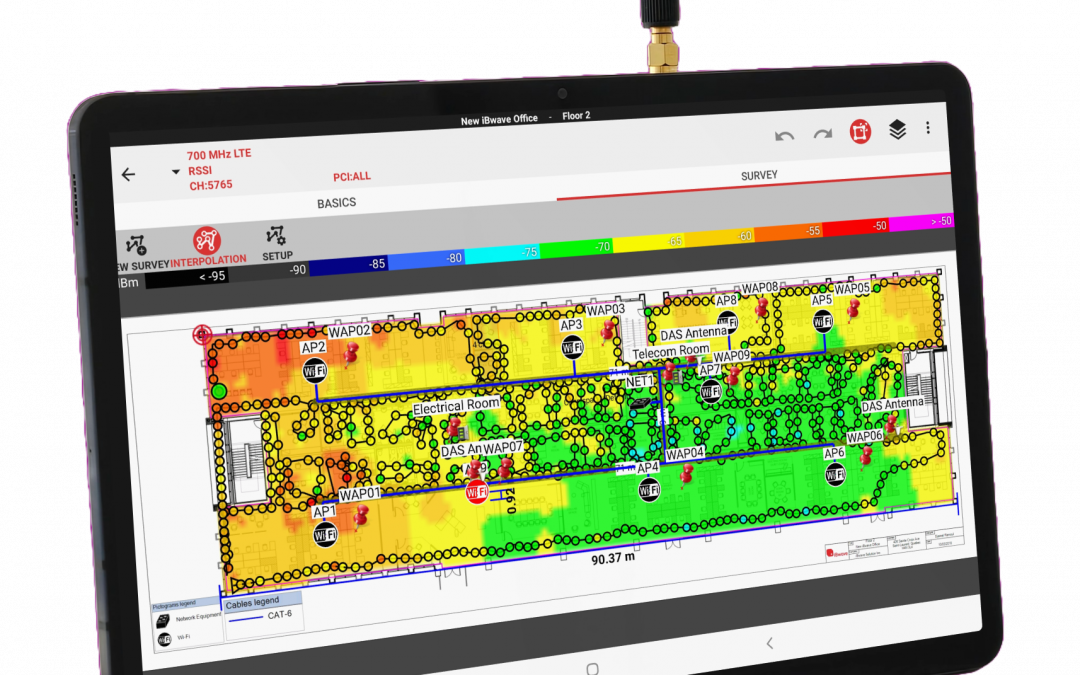Switch to the SURVEY tab
Image resolution: width=1080 pixels, height=675 pixels.
pyautogui.click(x=759, y=176)
